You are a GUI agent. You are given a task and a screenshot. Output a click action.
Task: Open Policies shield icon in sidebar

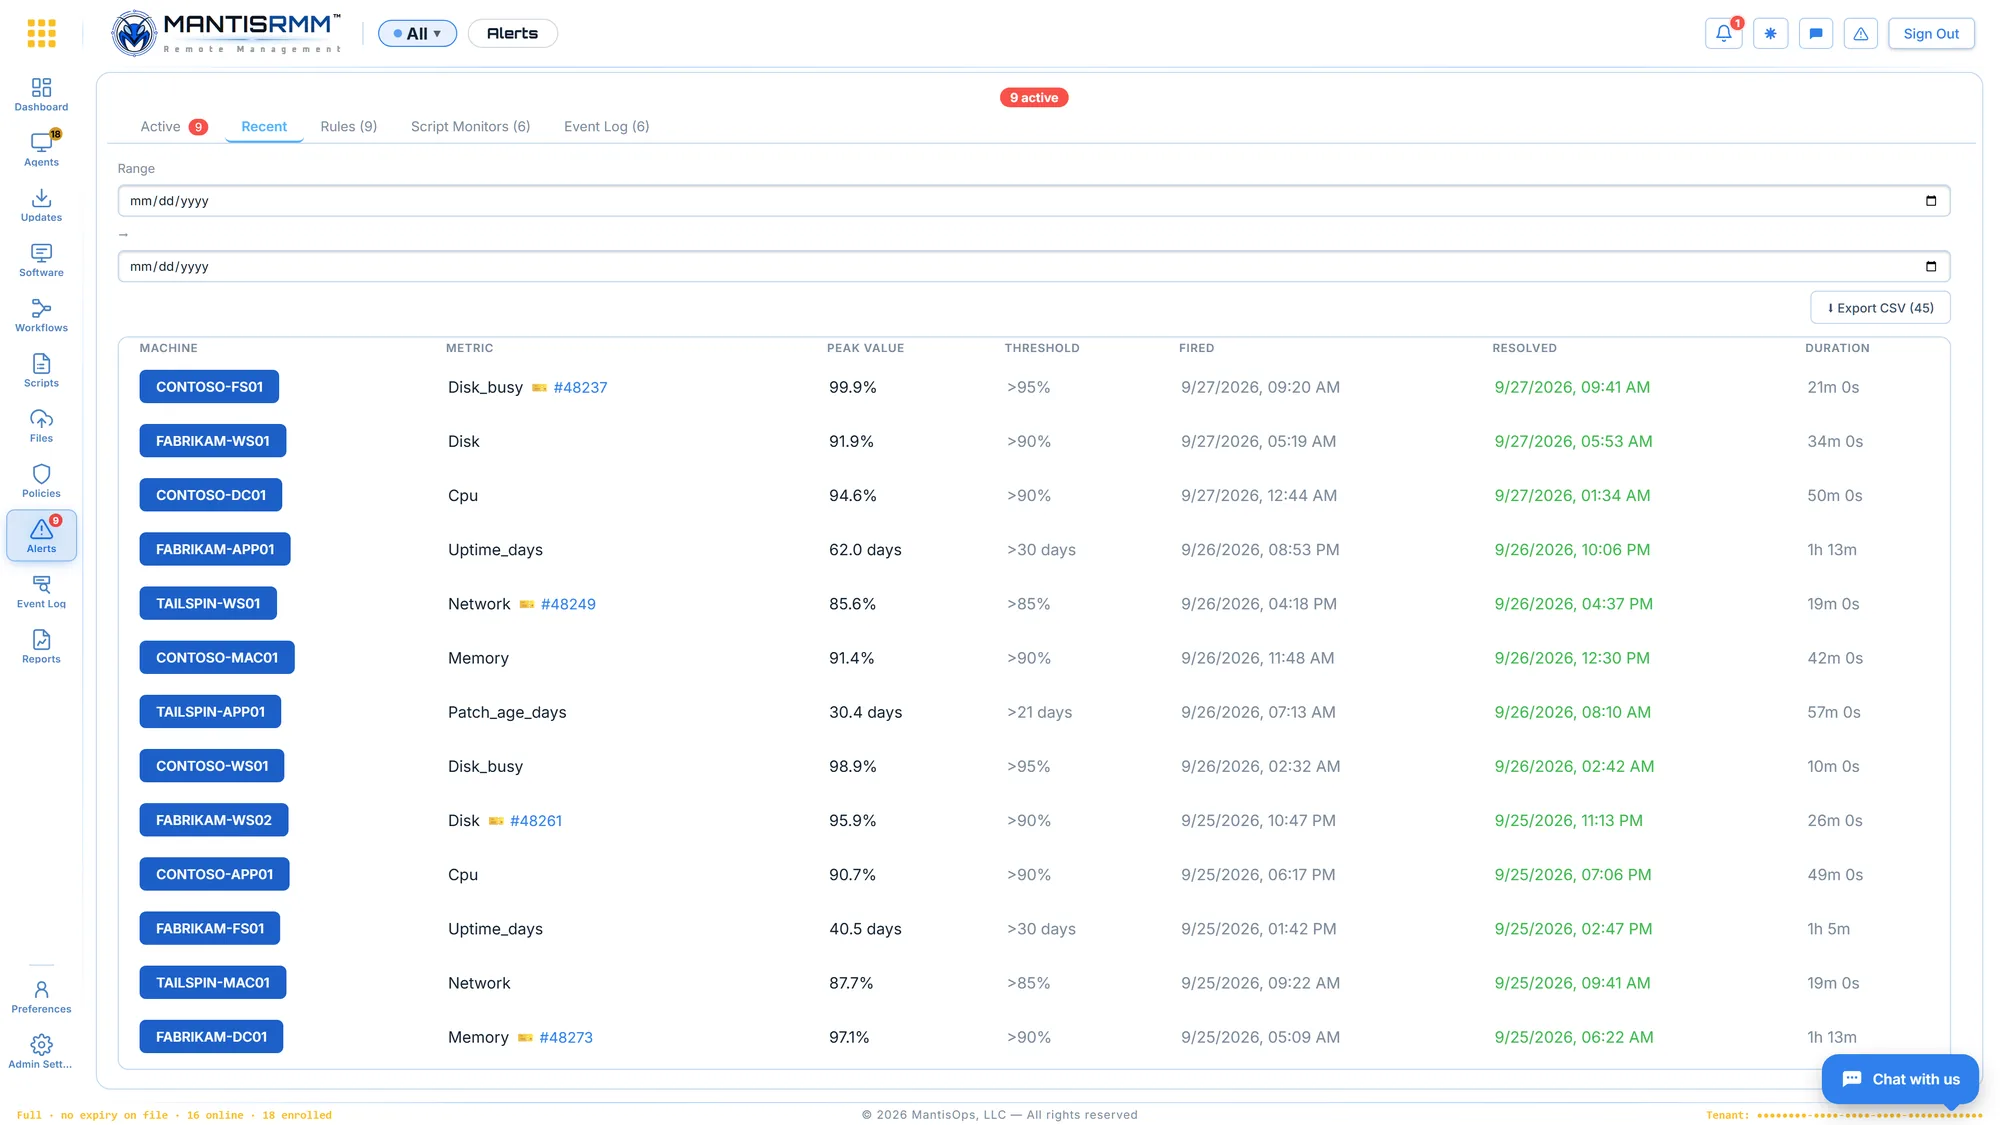(41, 481)
